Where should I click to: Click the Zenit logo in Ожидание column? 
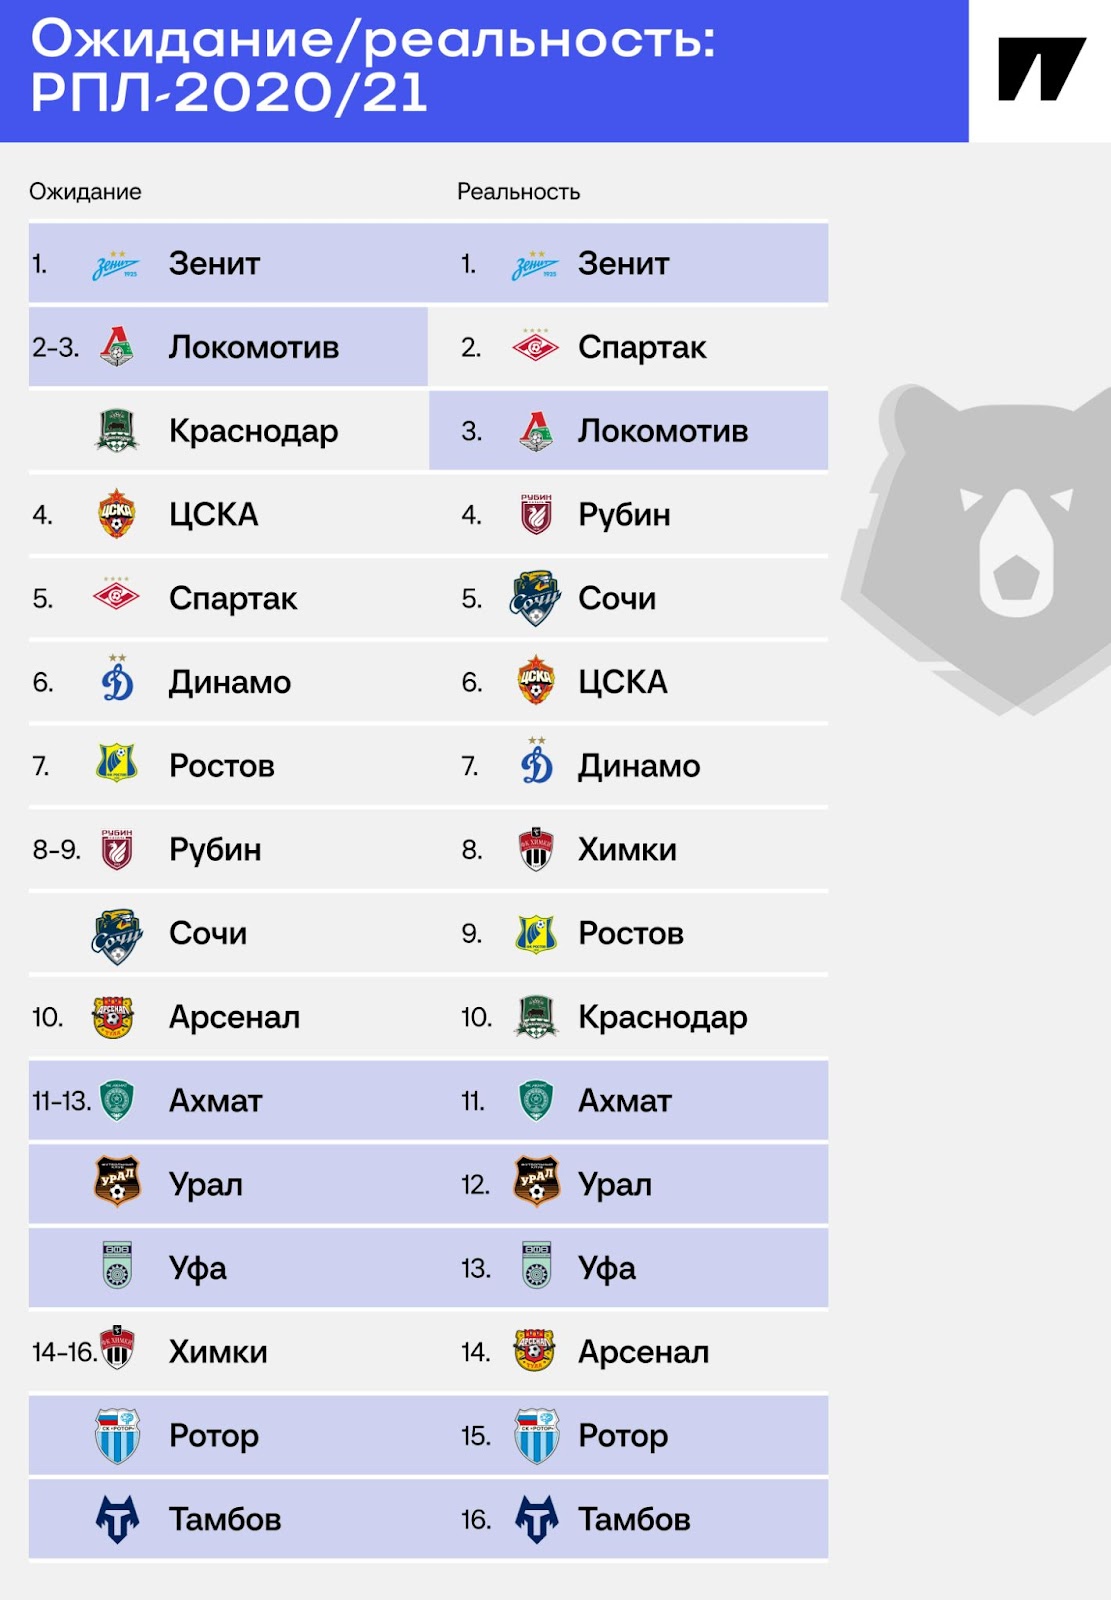click(x=116, y=265)
